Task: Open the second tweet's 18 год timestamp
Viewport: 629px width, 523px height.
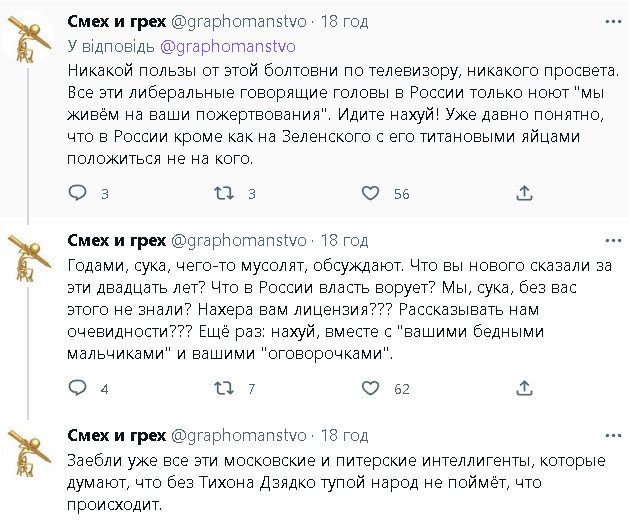Action: click(342, 241)
